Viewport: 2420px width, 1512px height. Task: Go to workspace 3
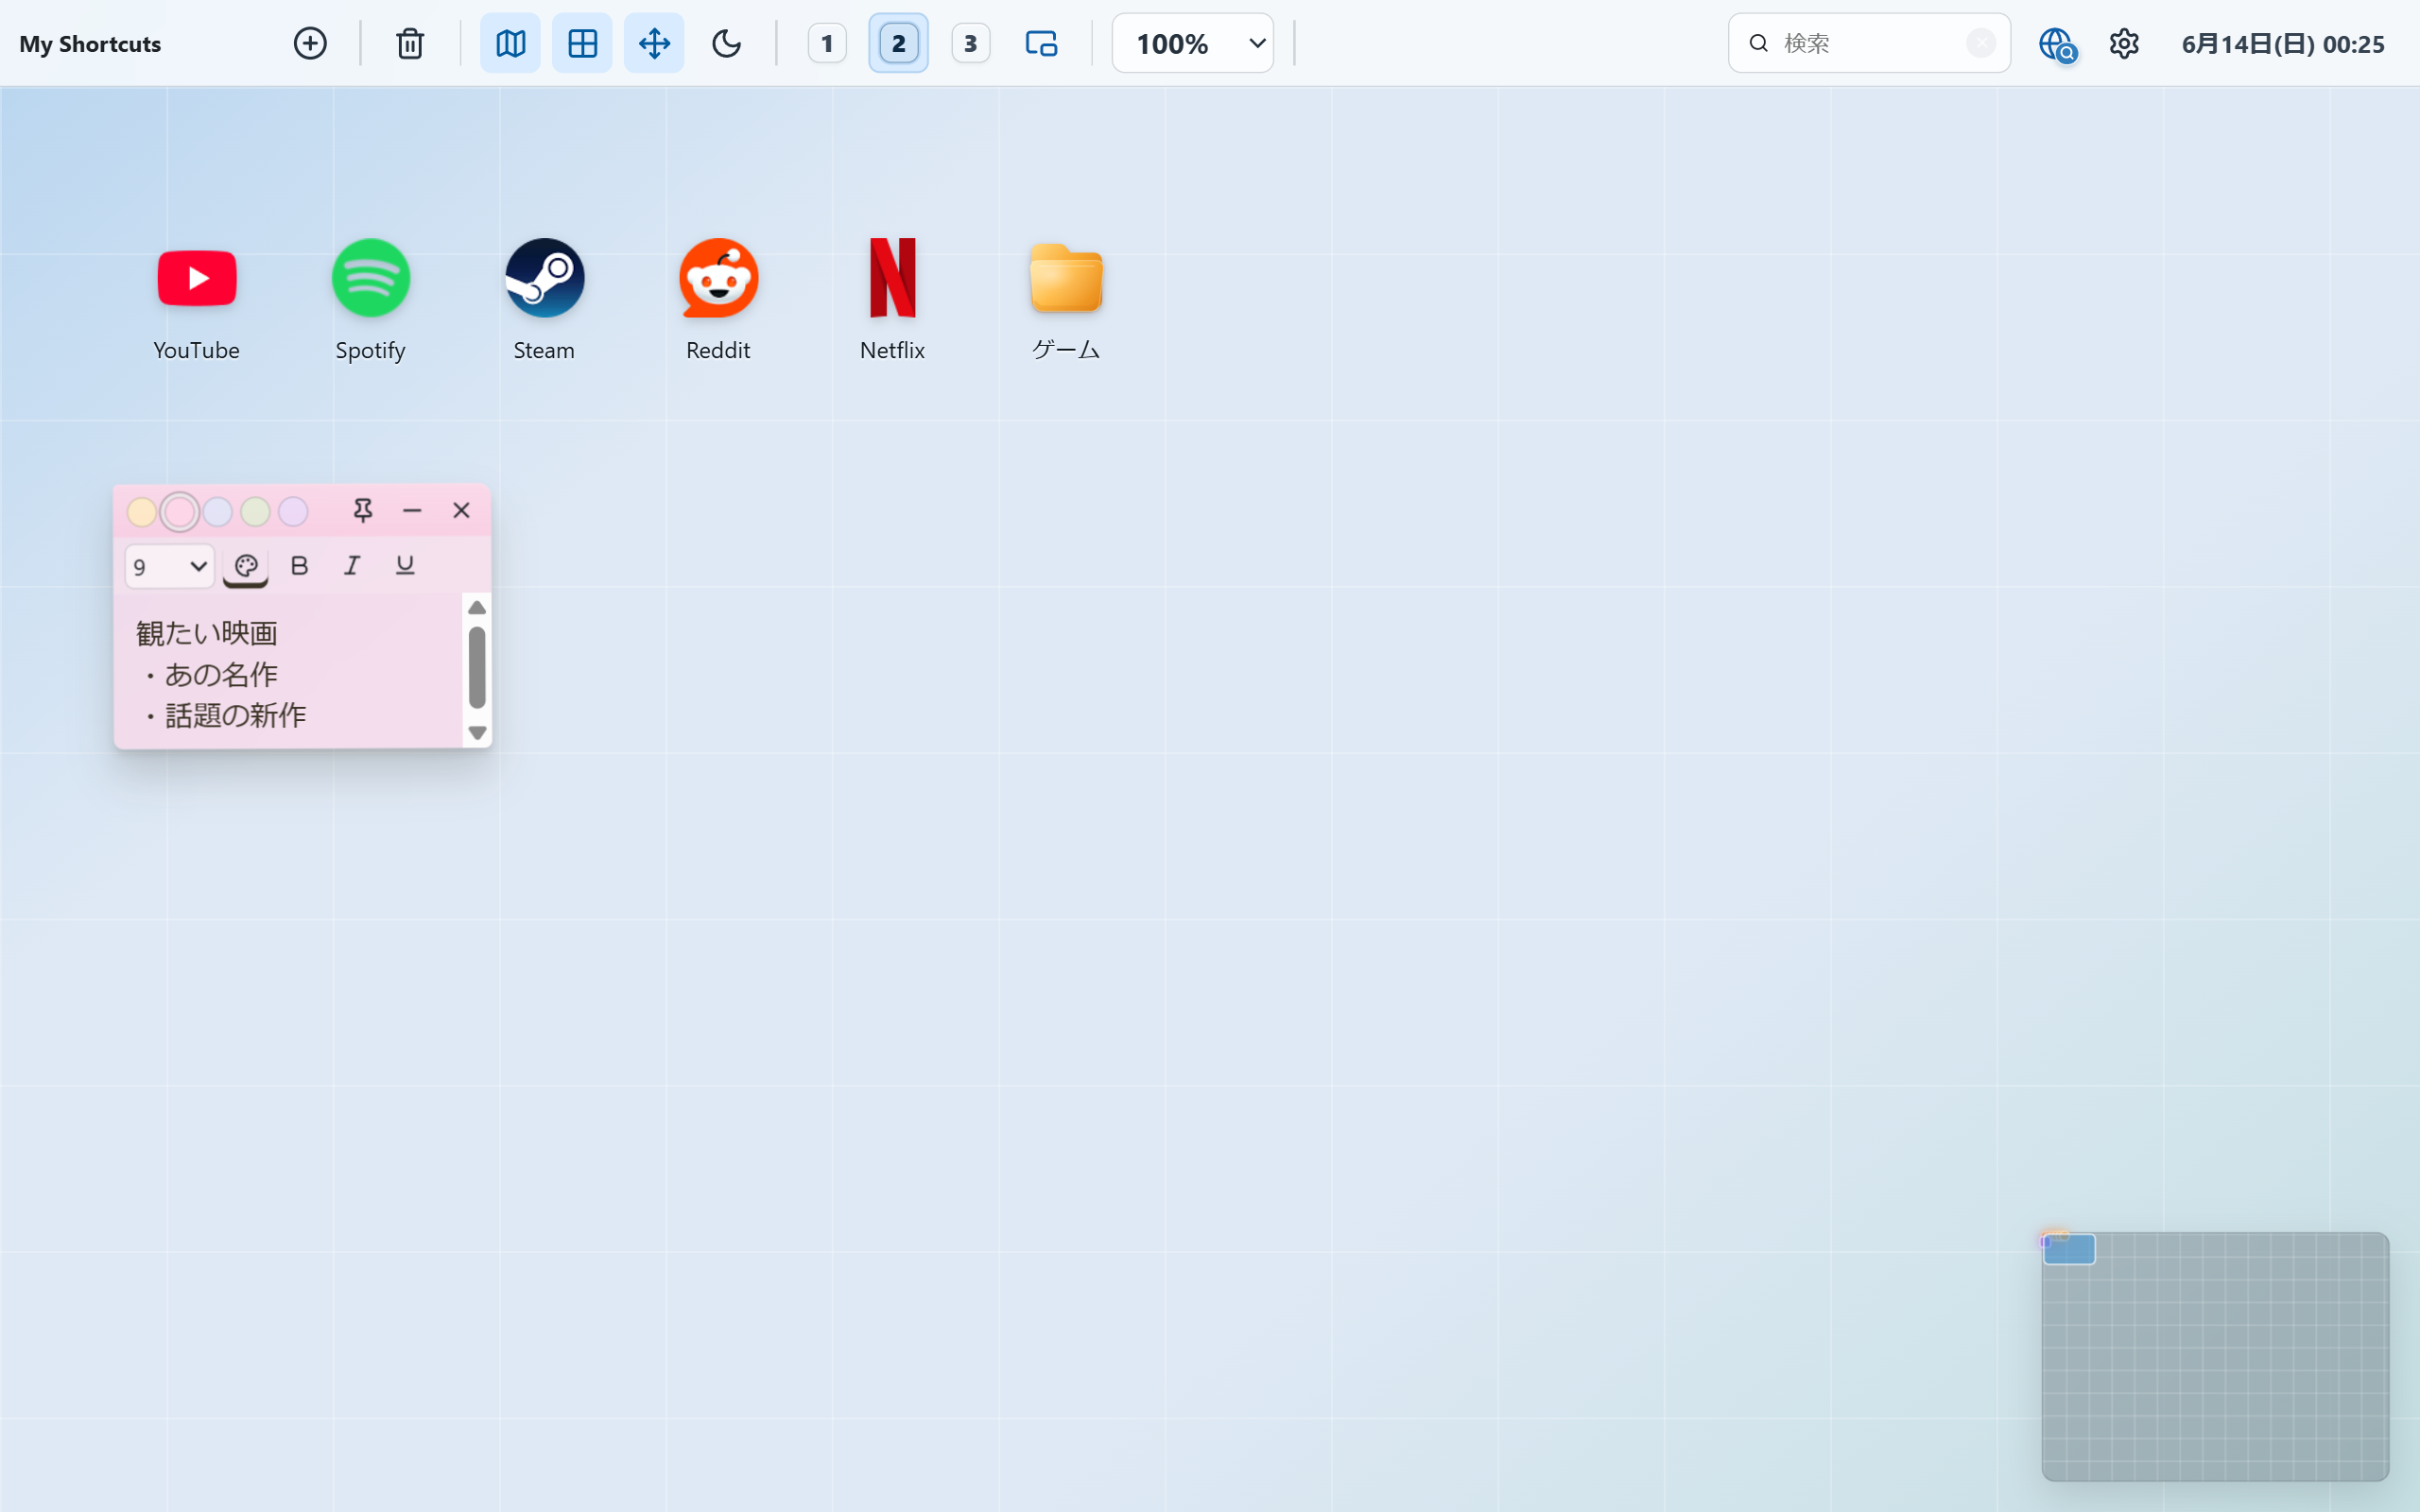[970, 43]
